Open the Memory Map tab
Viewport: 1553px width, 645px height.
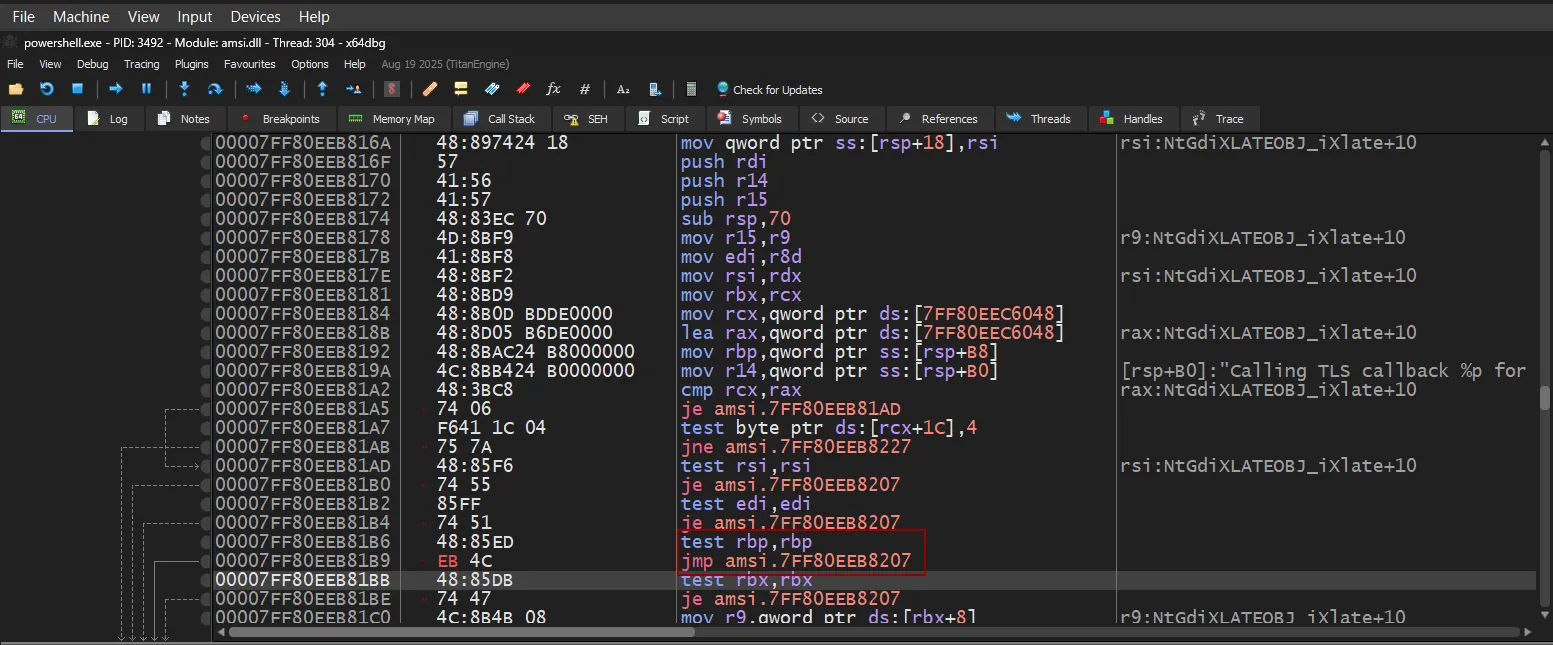point(393,119)
